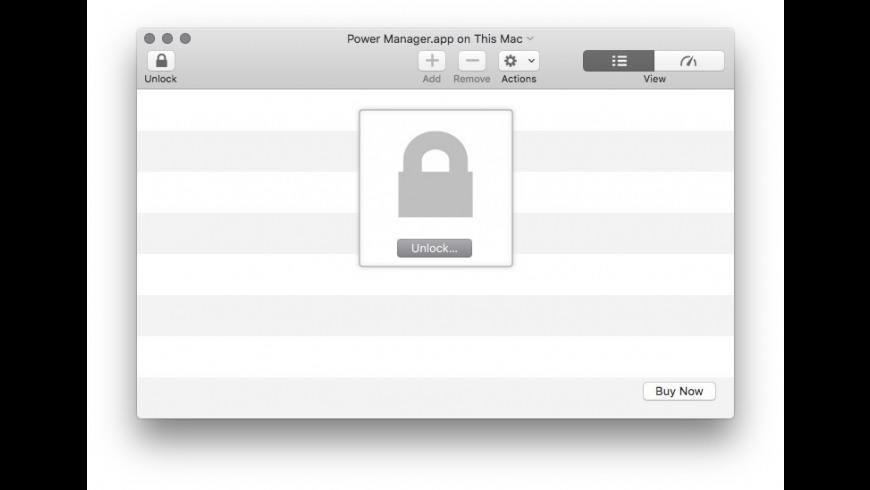The height and width of the screenshot is (490, 870).
Task: Click the Unlock… button under the padlock
Action: pyautogui.click(x=434, y=248)
